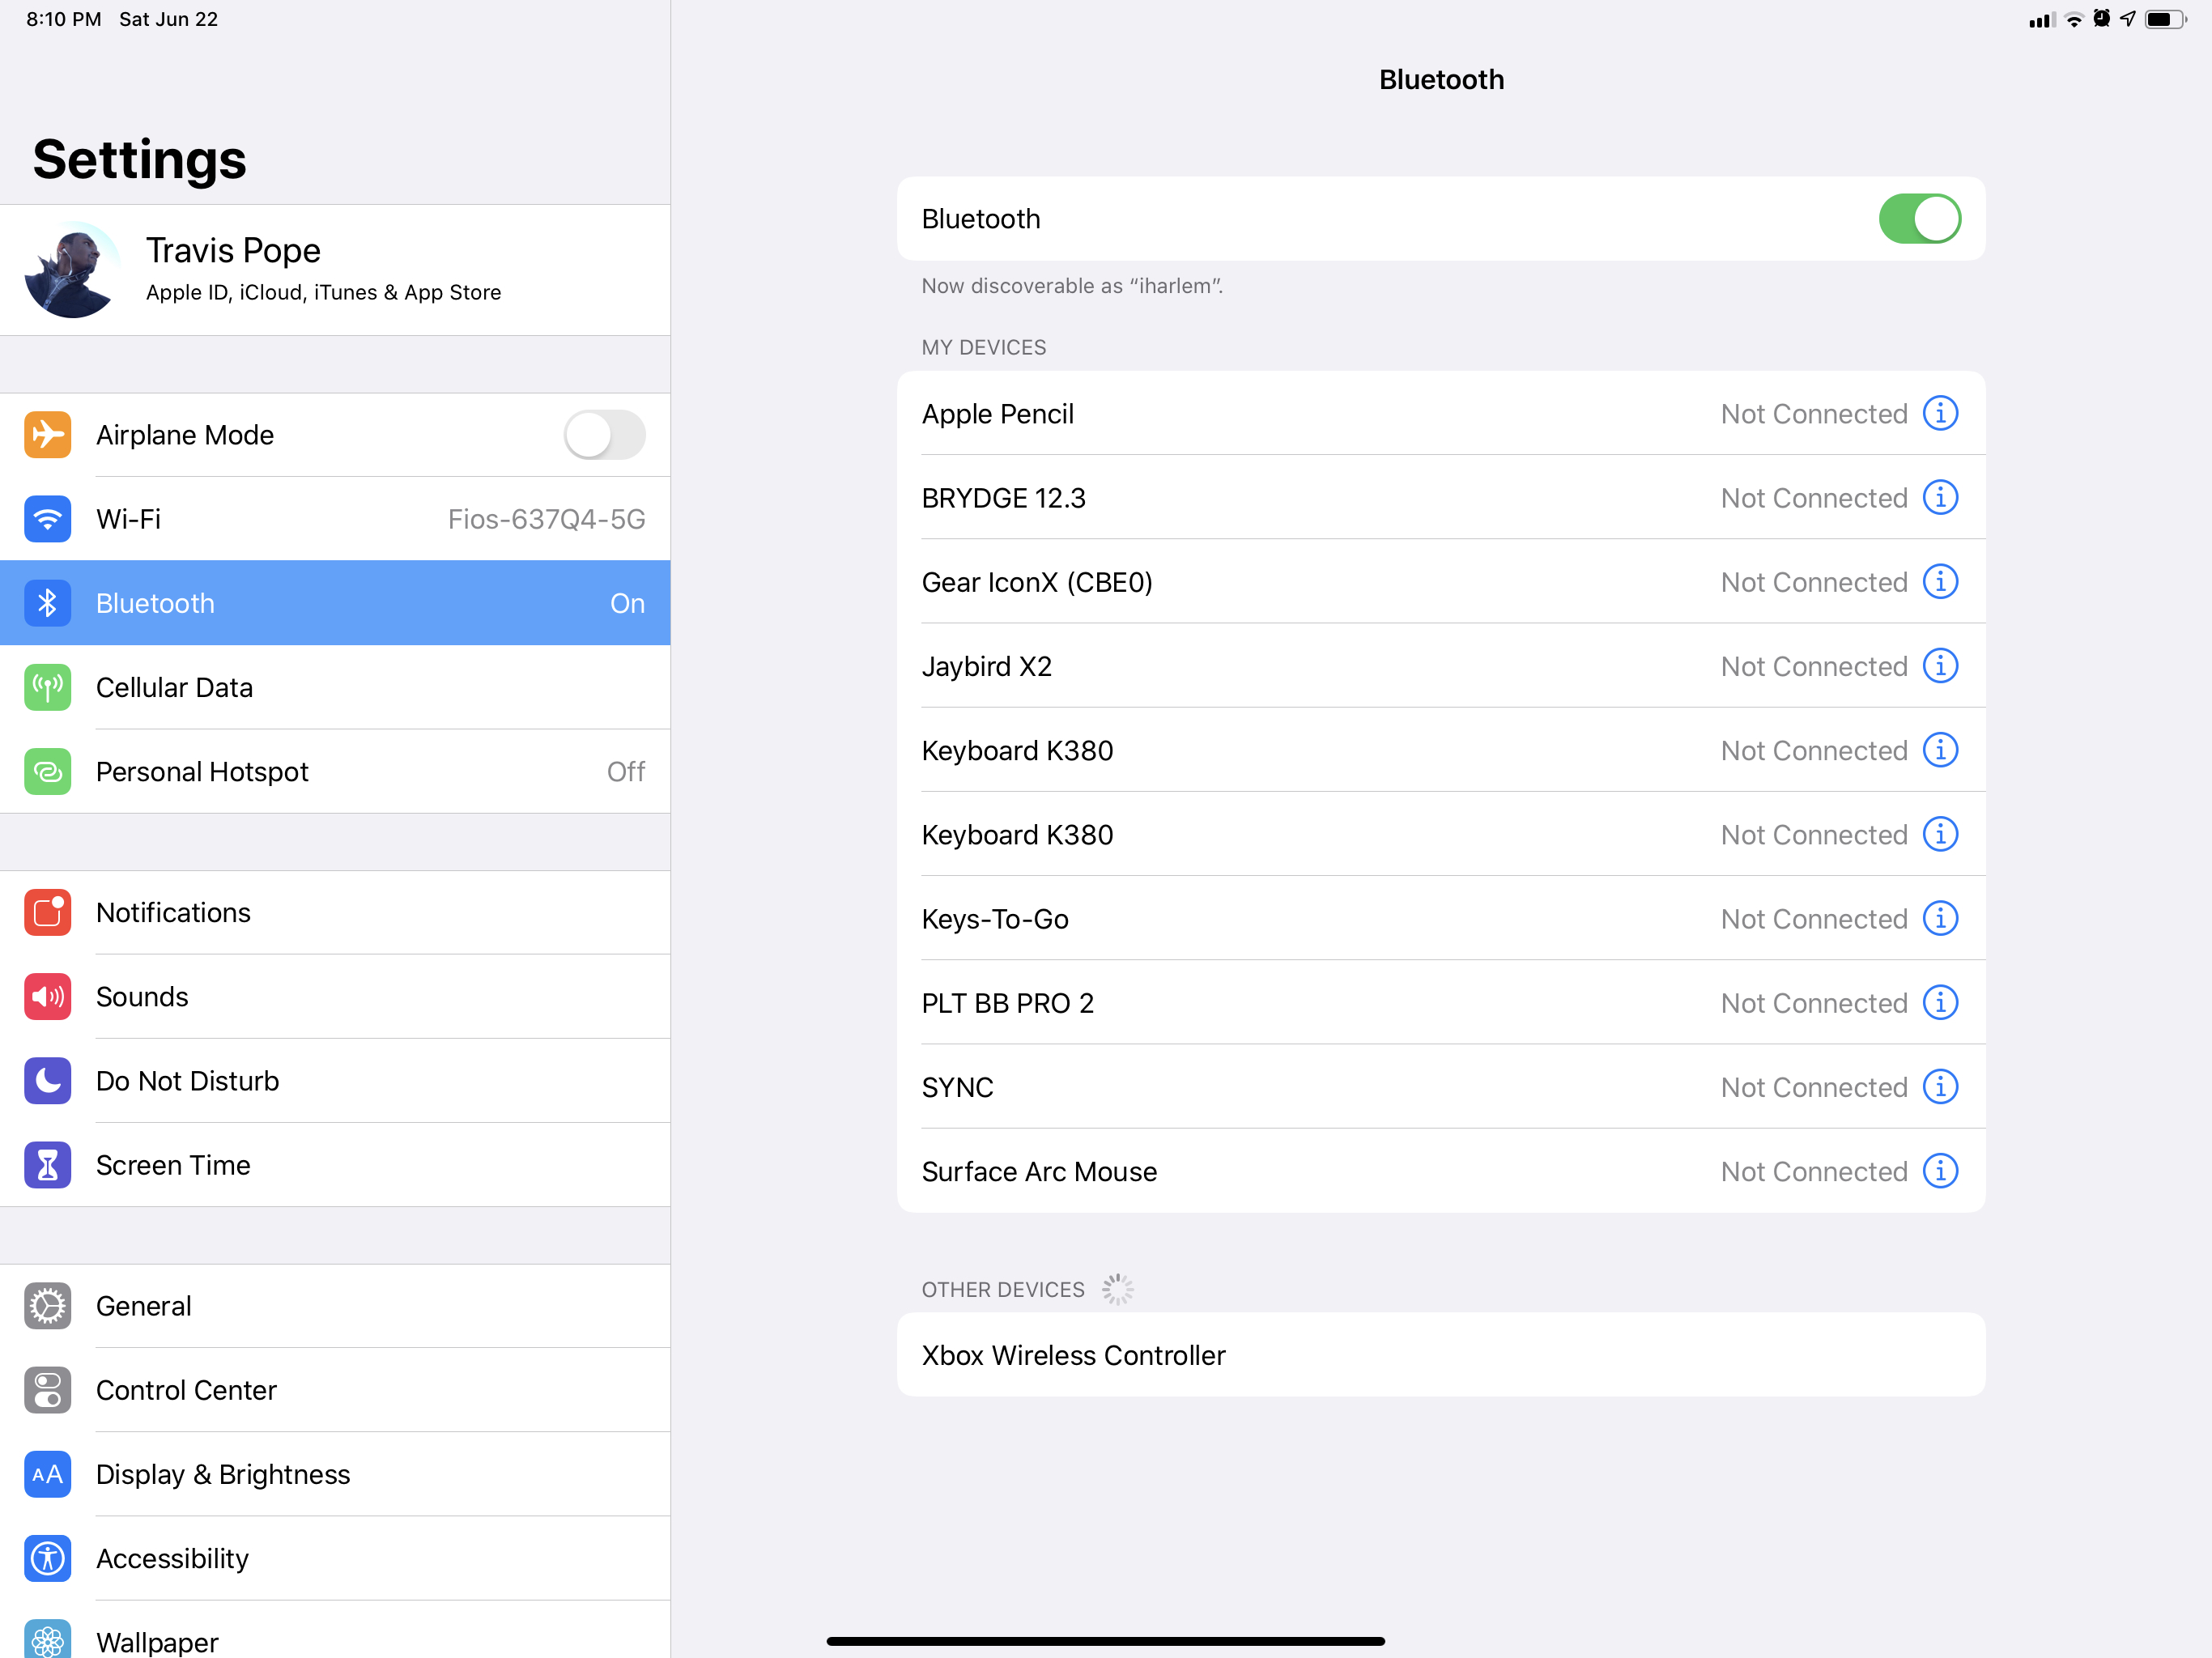Tap the Screen Time hourglass icon
Screen dimensions: 2212x1658
coord(47,1165)
